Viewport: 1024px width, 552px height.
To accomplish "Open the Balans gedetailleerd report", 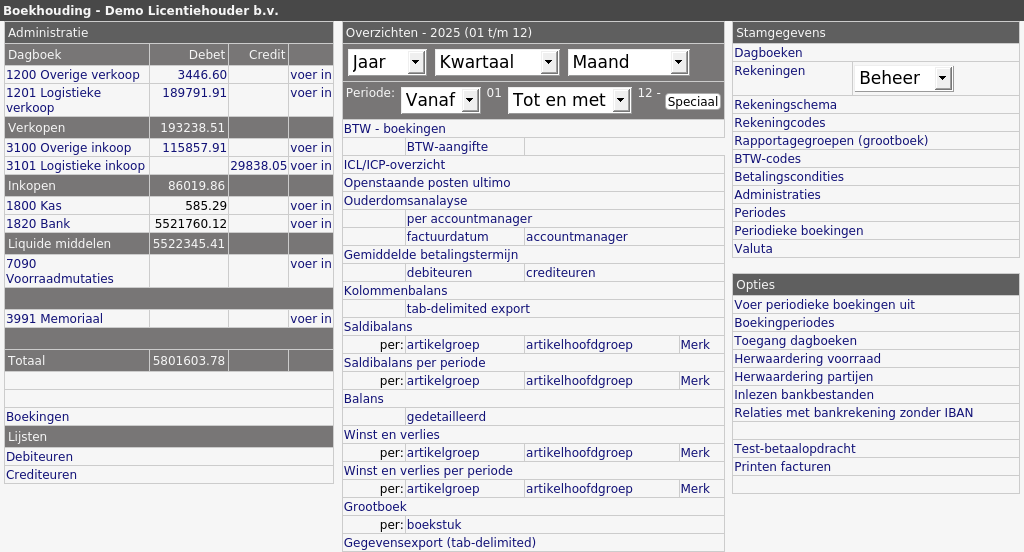I will pyautogui.click(x=446, y=416).
